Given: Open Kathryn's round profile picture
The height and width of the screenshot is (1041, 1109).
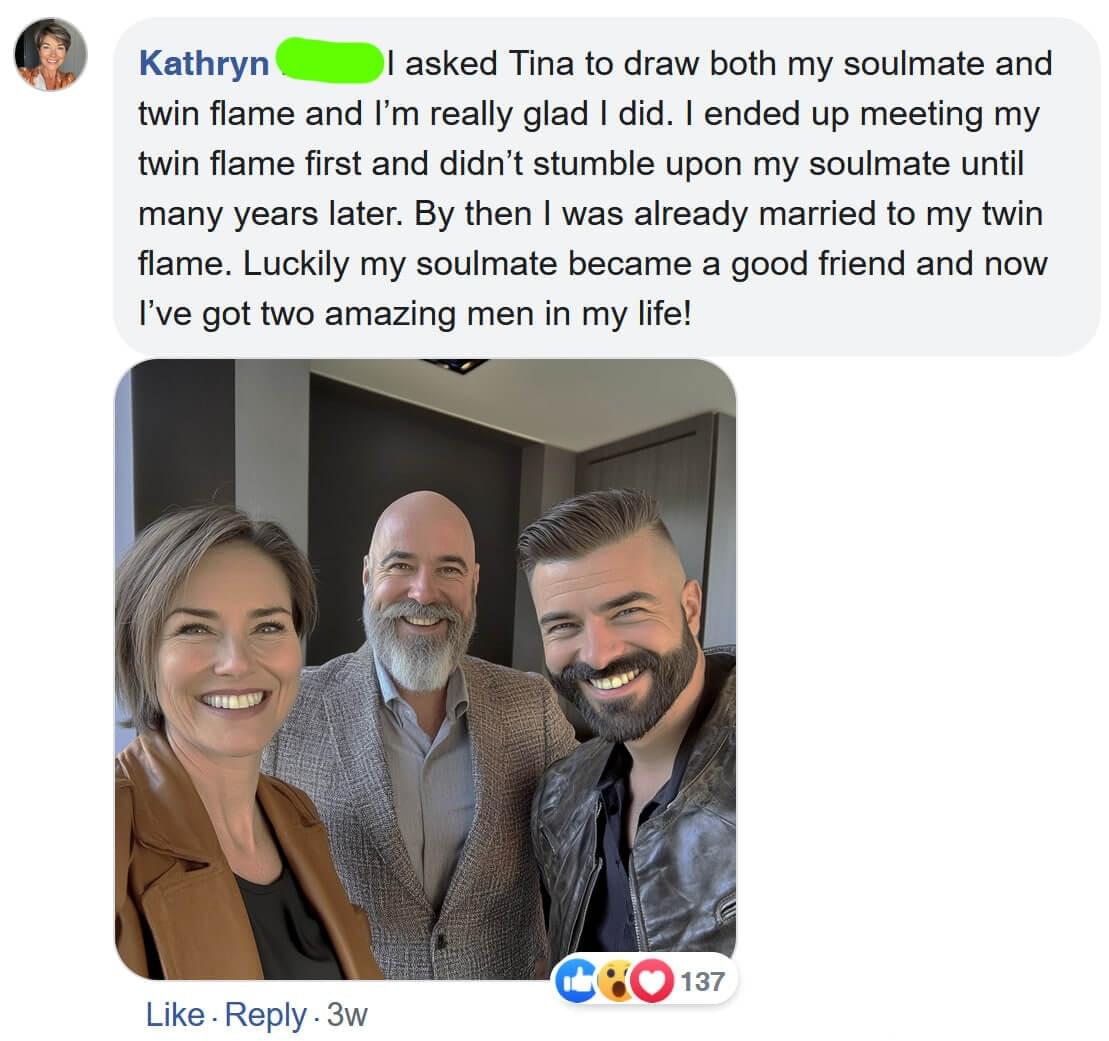Looking at the screenshot, I should pyautogui.click(x=50, y=54).
